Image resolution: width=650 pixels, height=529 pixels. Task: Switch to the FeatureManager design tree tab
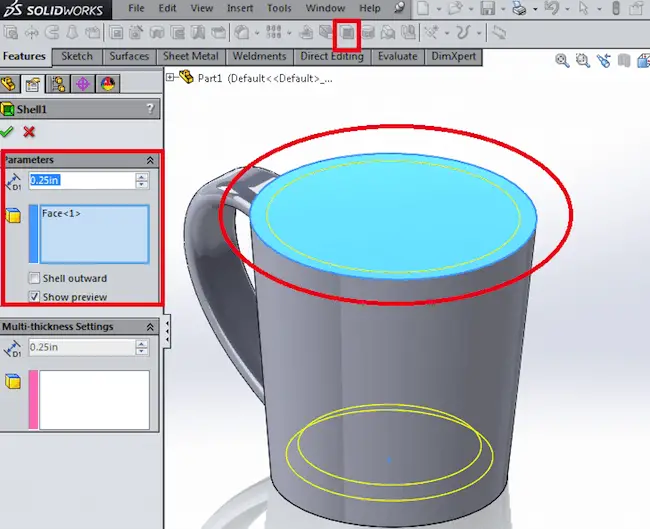pos(9,84)
